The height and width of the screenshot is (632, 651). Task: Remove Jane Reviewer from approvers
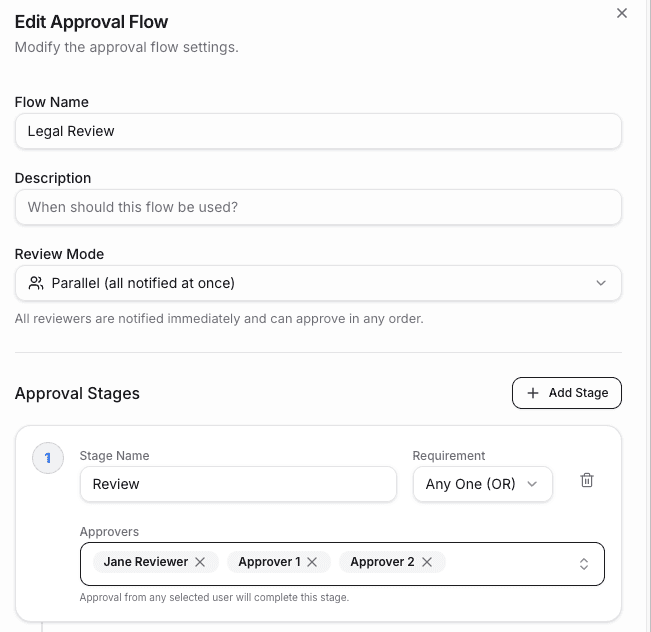click(200, 562)
